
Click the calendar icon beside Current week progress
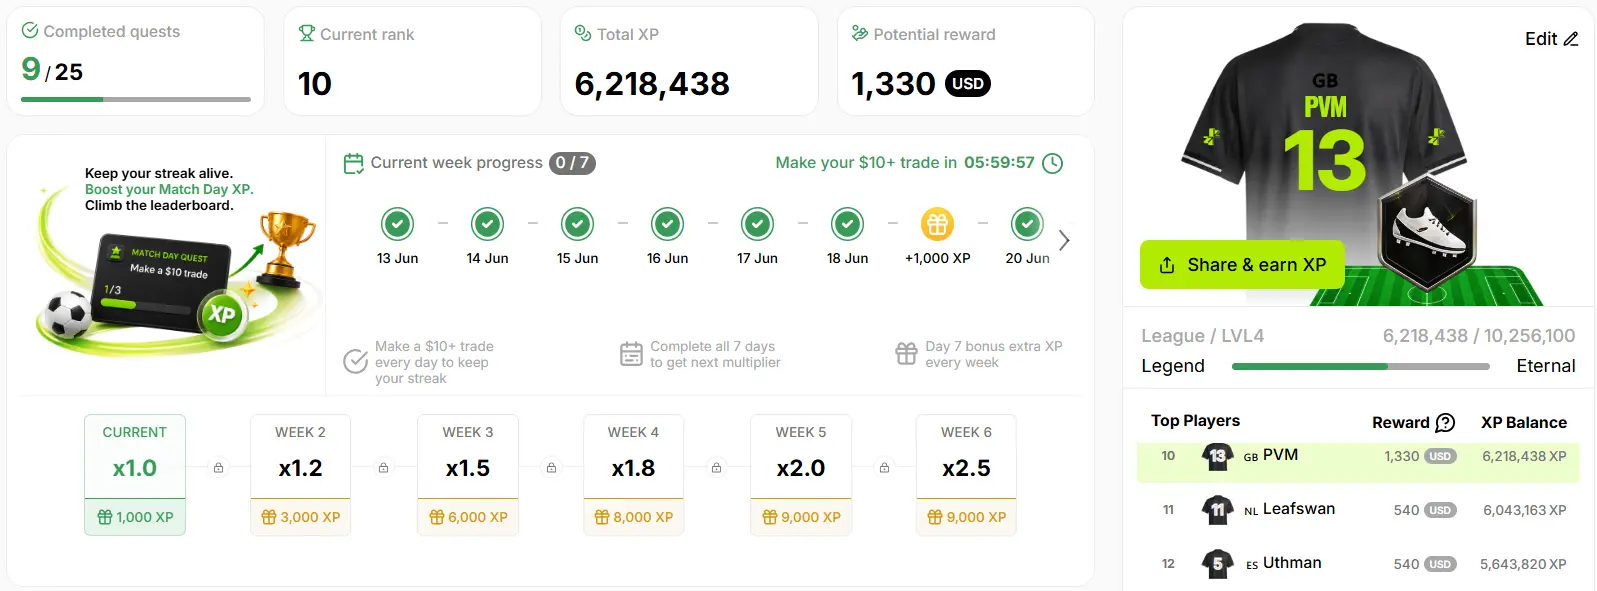pyautogui.click(x=353, y=163)
